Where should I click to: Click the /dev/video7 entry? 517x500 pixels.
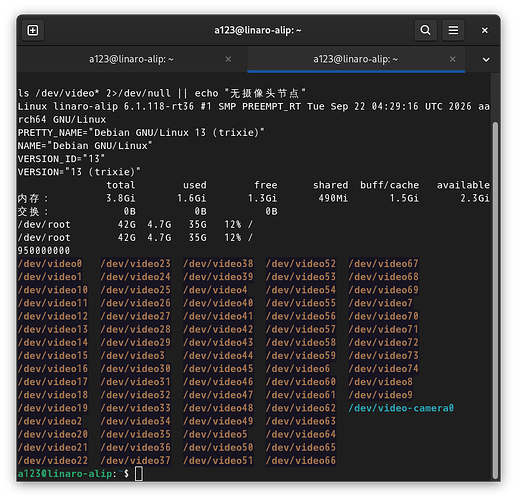(x=381, y=303)
